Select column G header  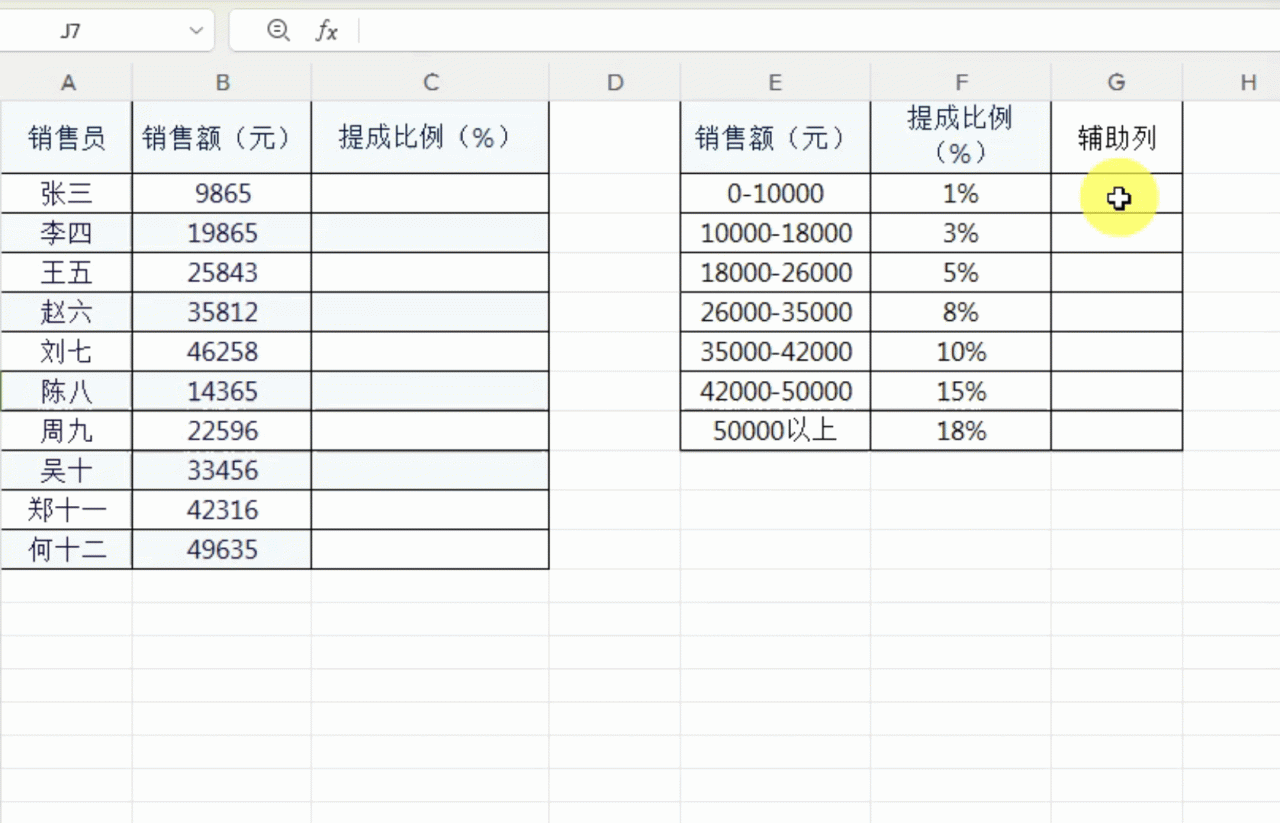pos(1117,82)
